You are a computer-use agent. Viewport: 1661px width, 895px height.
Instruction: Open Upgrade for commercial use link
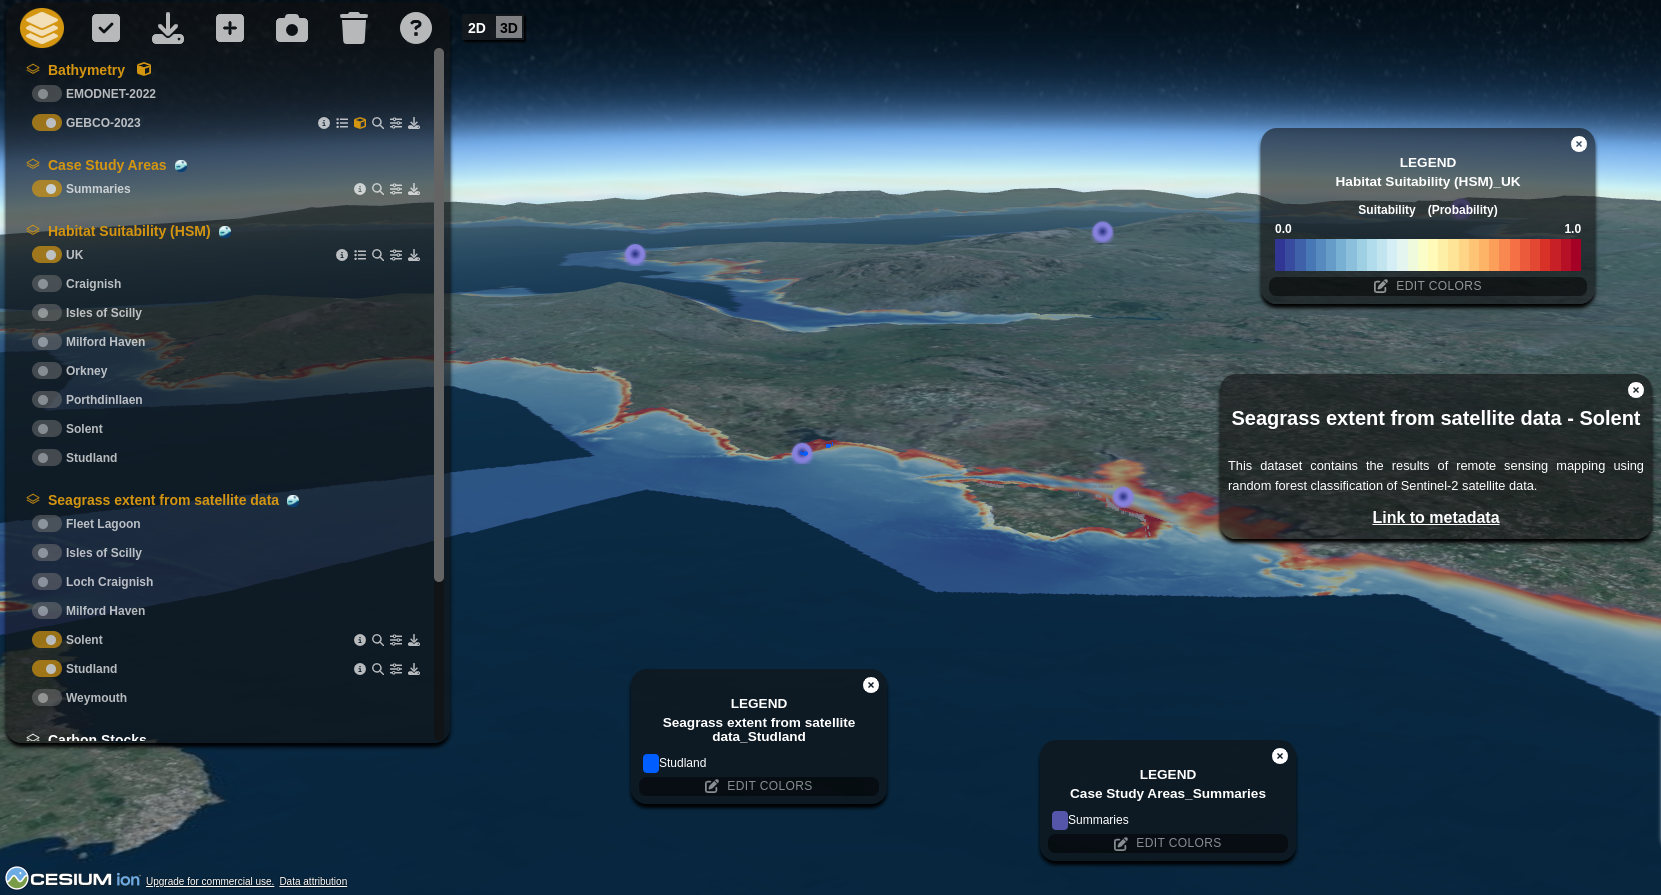click(210, 882)
